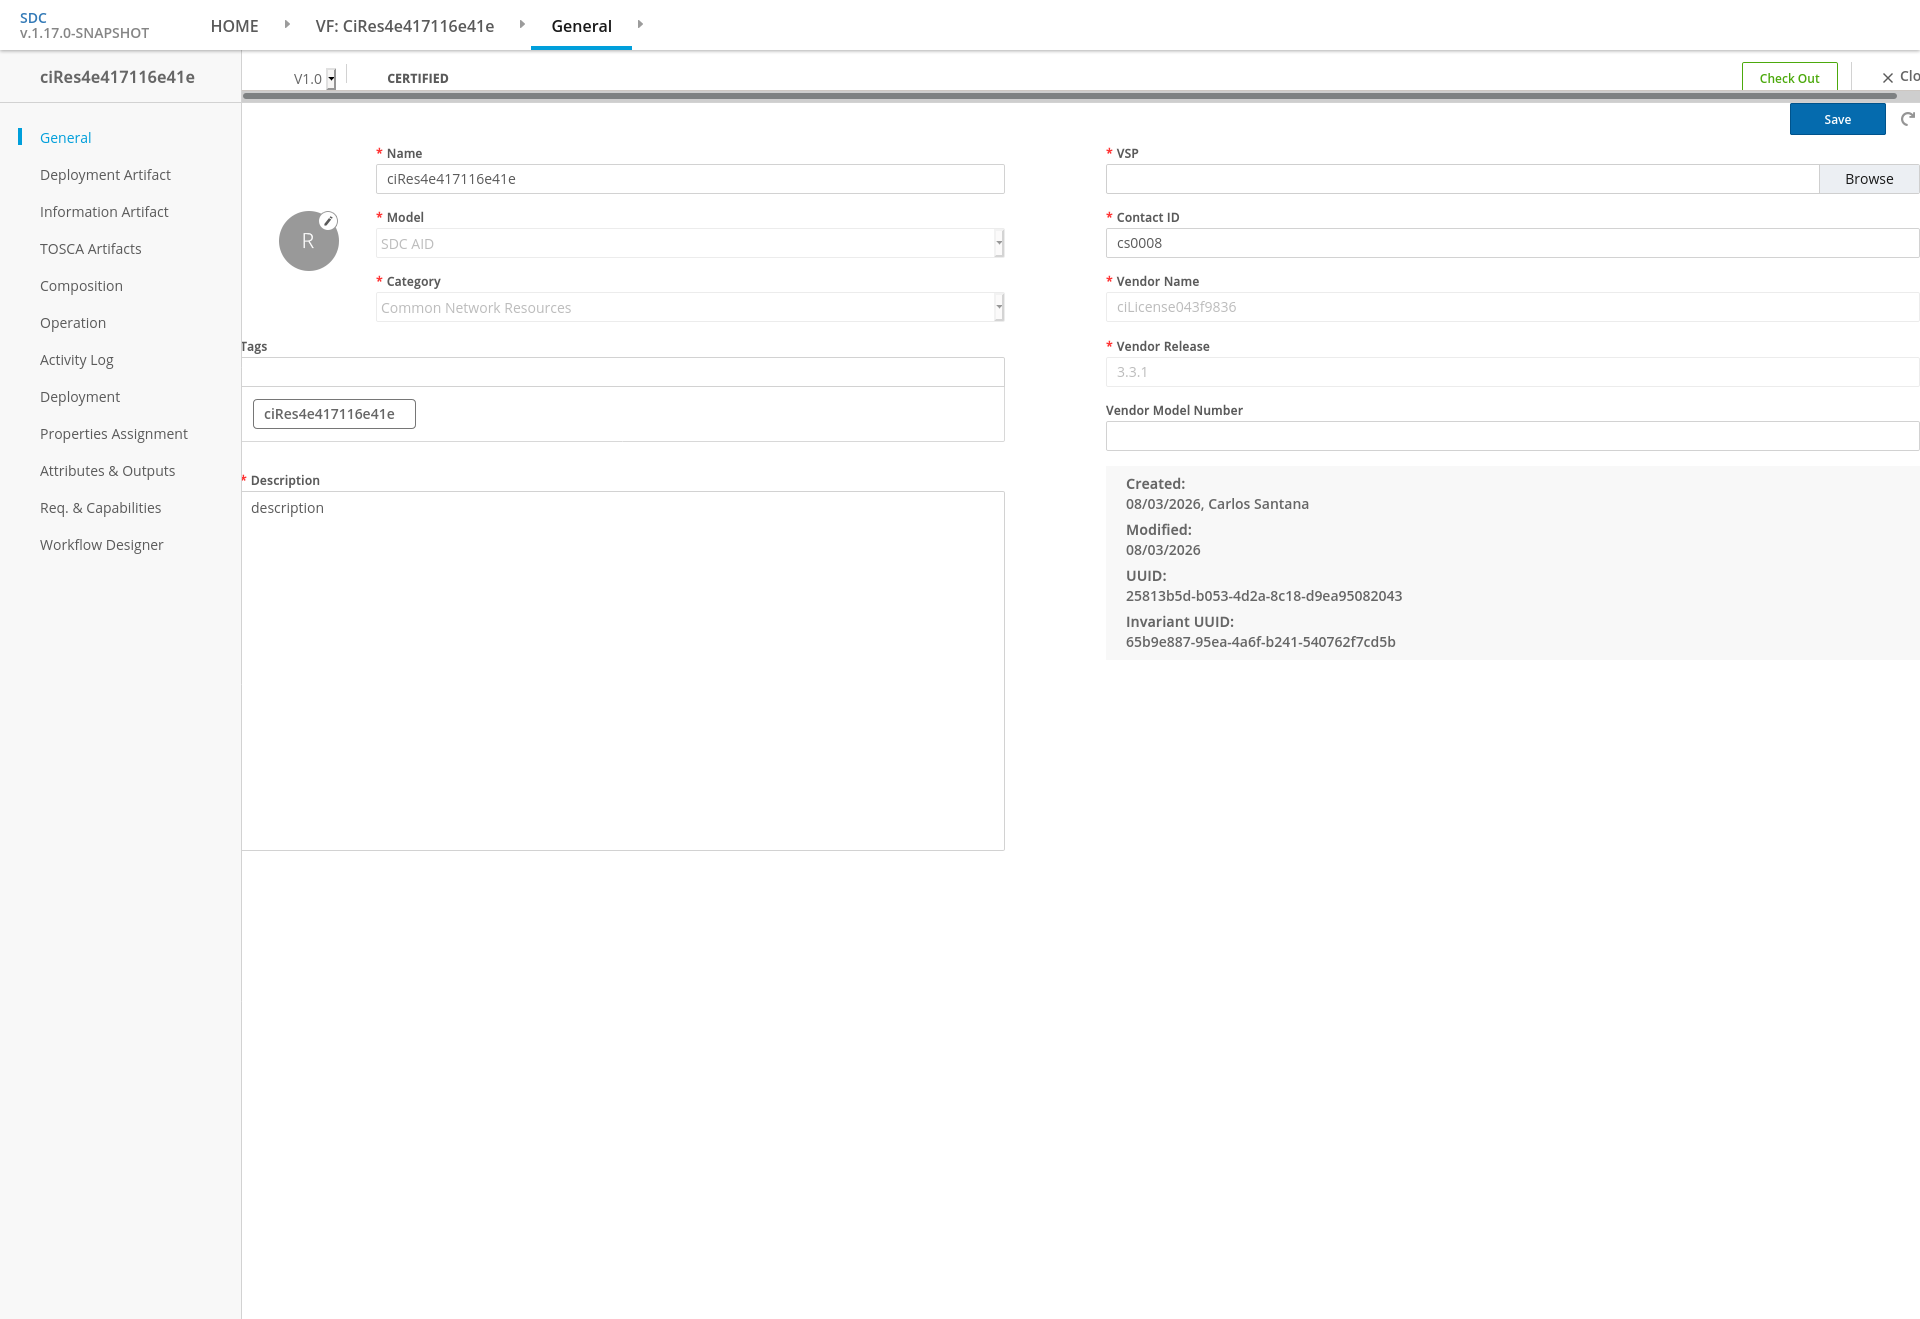Image resolution: width=1920 pixels, height=1319 pixels.
Task: Select General in the sidebar
Action: click(x=65, y=138)
